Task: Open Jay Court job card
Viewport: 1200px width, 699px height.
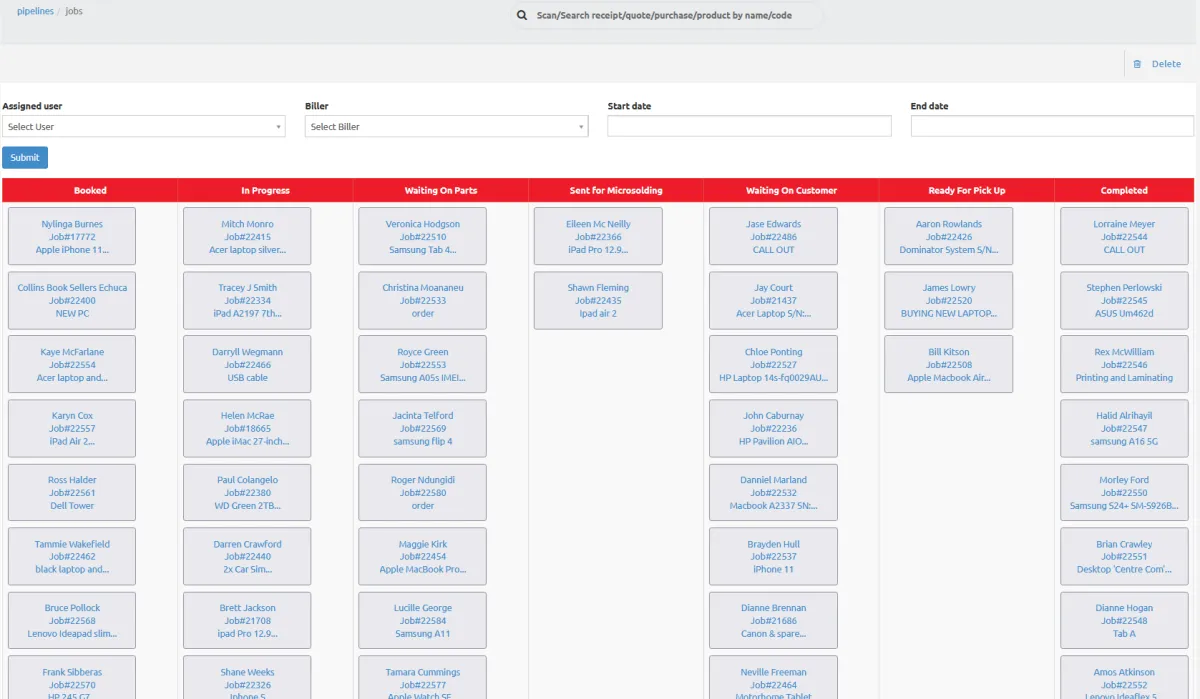Action: pos(773,300)
